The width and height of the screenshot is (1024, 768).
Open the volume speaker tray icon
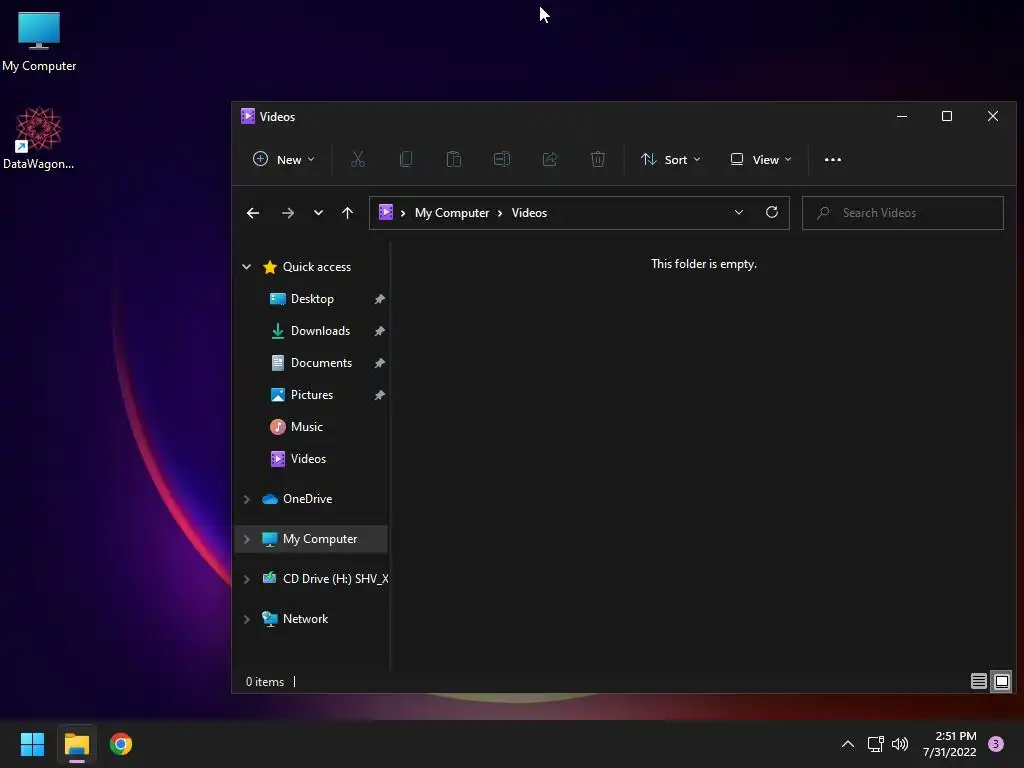click(900, 744)
